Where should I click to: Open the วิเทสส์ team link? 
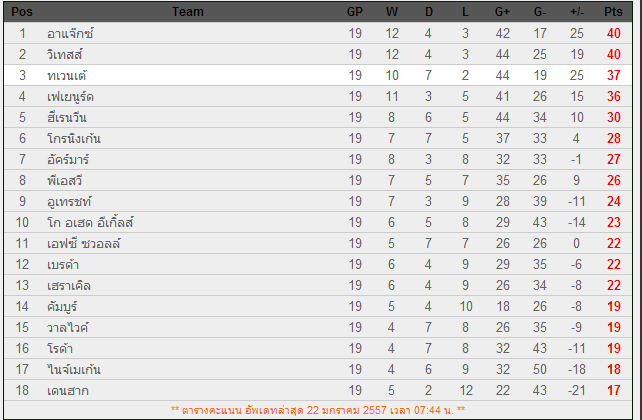coord(68,54)
